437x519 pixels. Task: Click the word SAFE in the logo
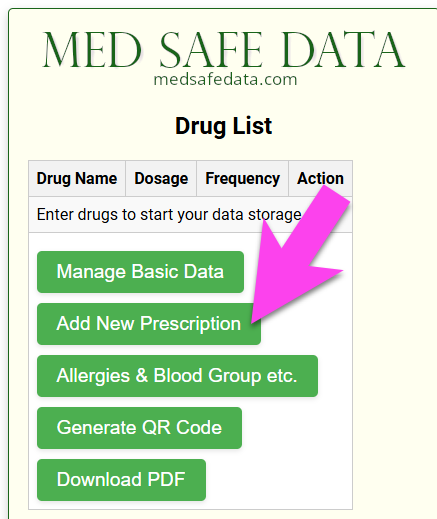pos(211,49)
